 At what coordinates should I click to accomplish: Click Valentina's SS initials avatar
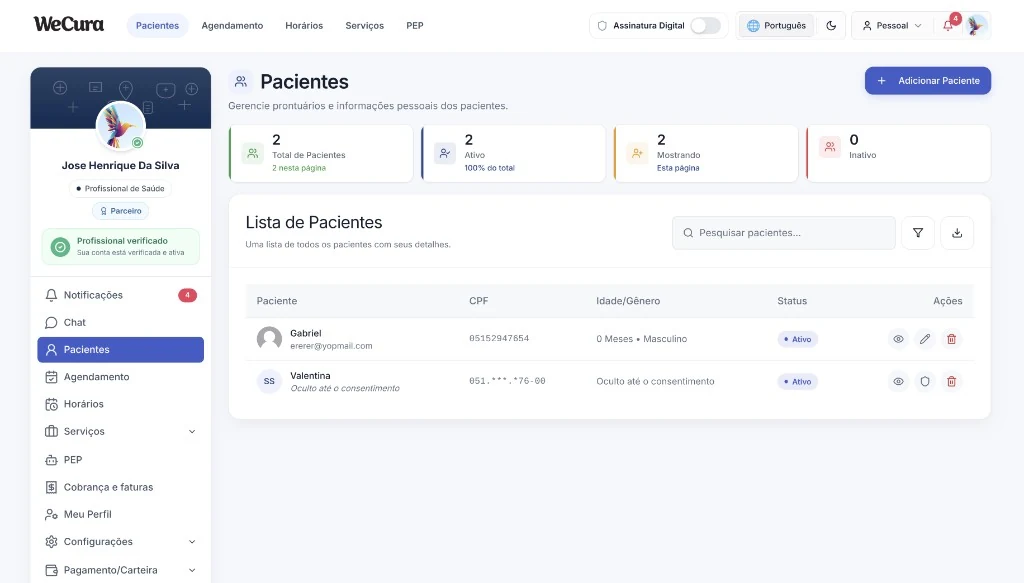coord(269,381)
